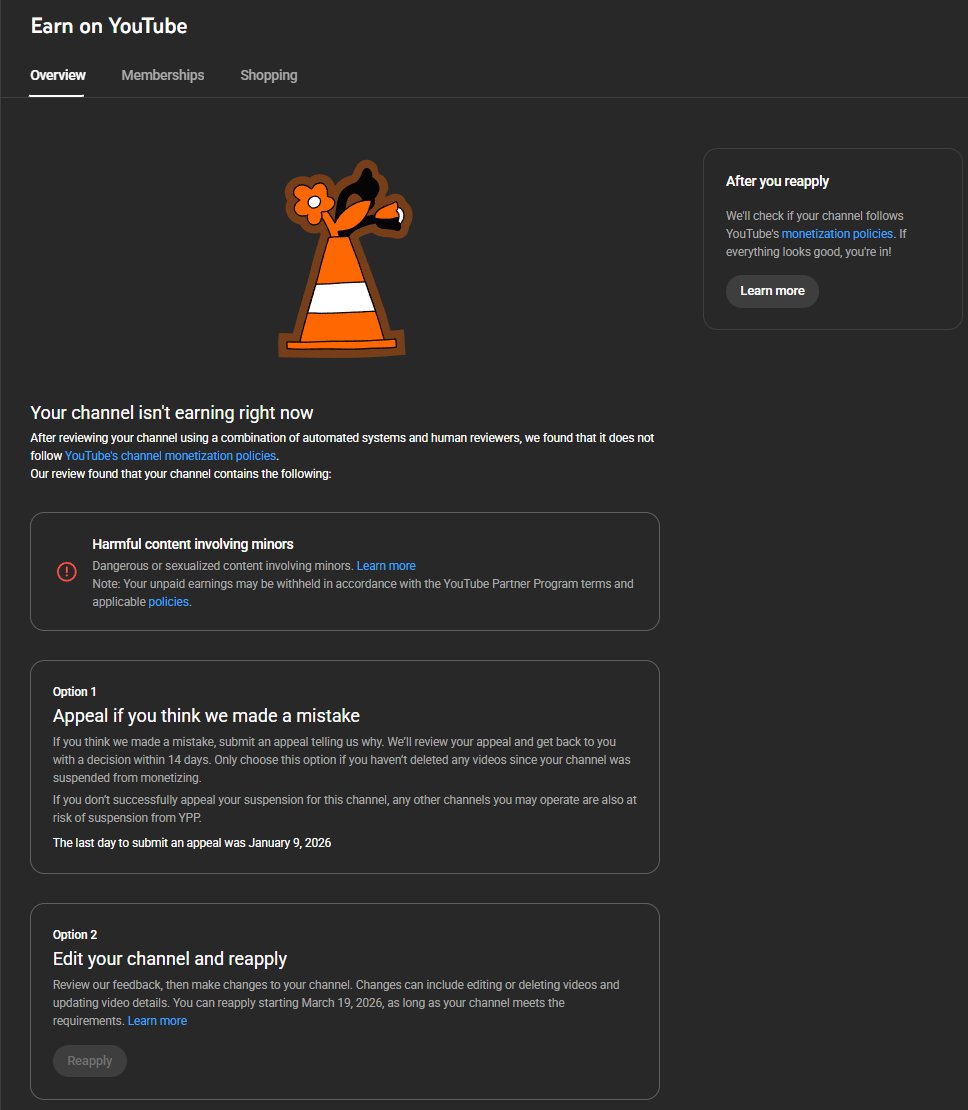The image size is (968, 1110).
Task: Click Learn more link under Harmful content involving minors
Action: pyautogui.click(x=386, y=566)
